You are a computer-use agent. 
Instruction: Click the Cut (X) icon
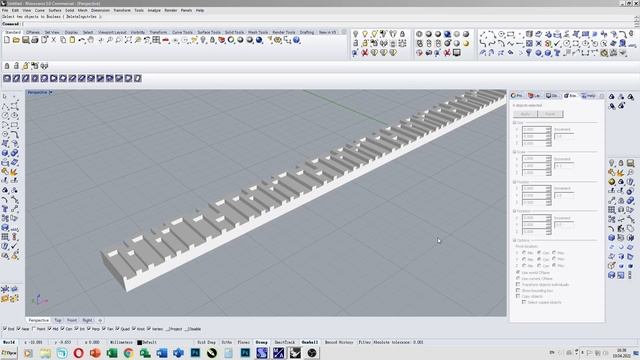pos(53,40)
